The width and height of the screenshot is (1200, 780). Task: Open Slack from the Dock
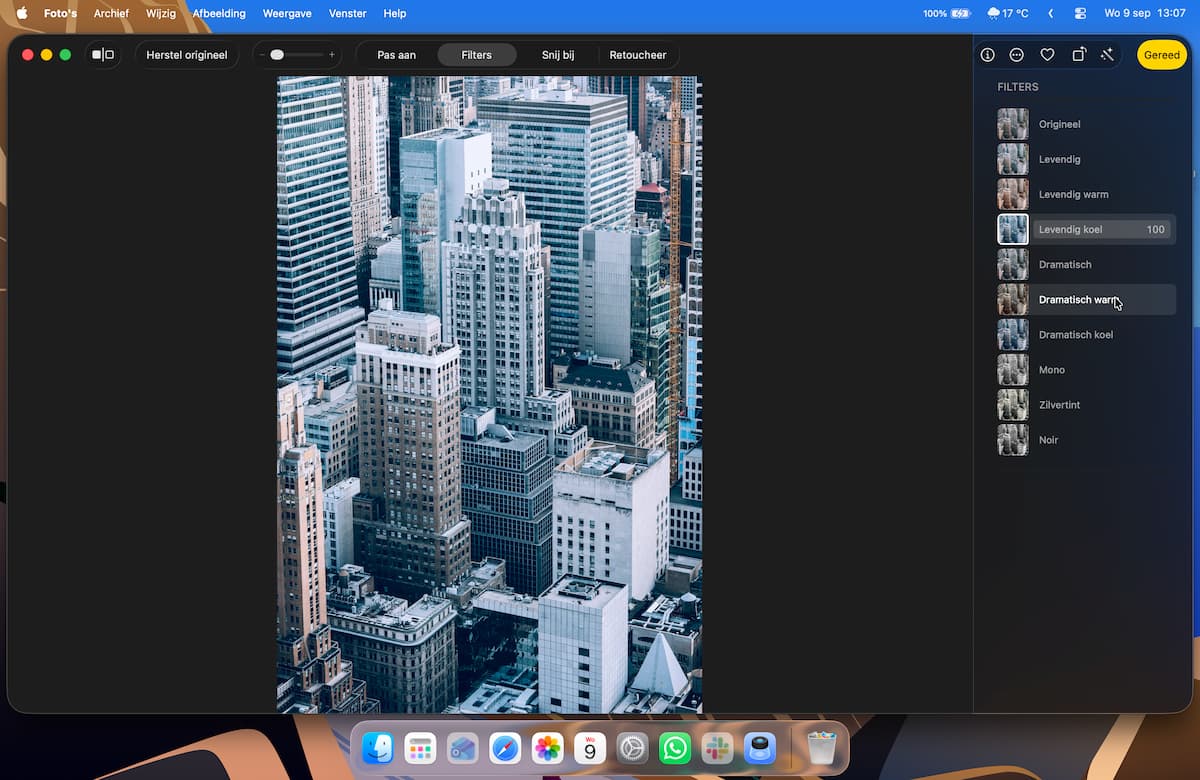click(718, 748)
